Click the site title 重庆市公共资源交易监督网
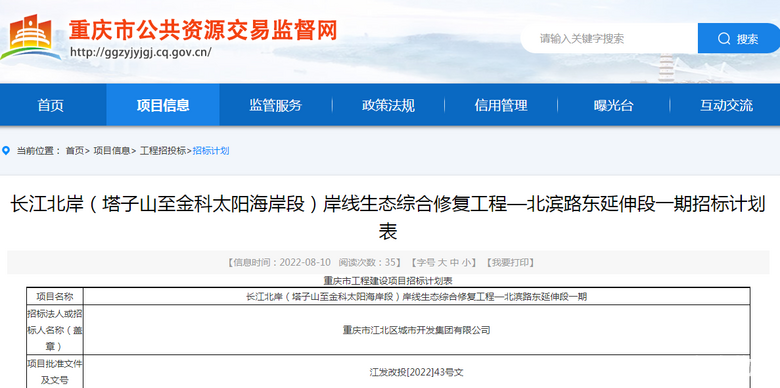The image size is (780, 388). pyautogui.click(x=203, y=30)
